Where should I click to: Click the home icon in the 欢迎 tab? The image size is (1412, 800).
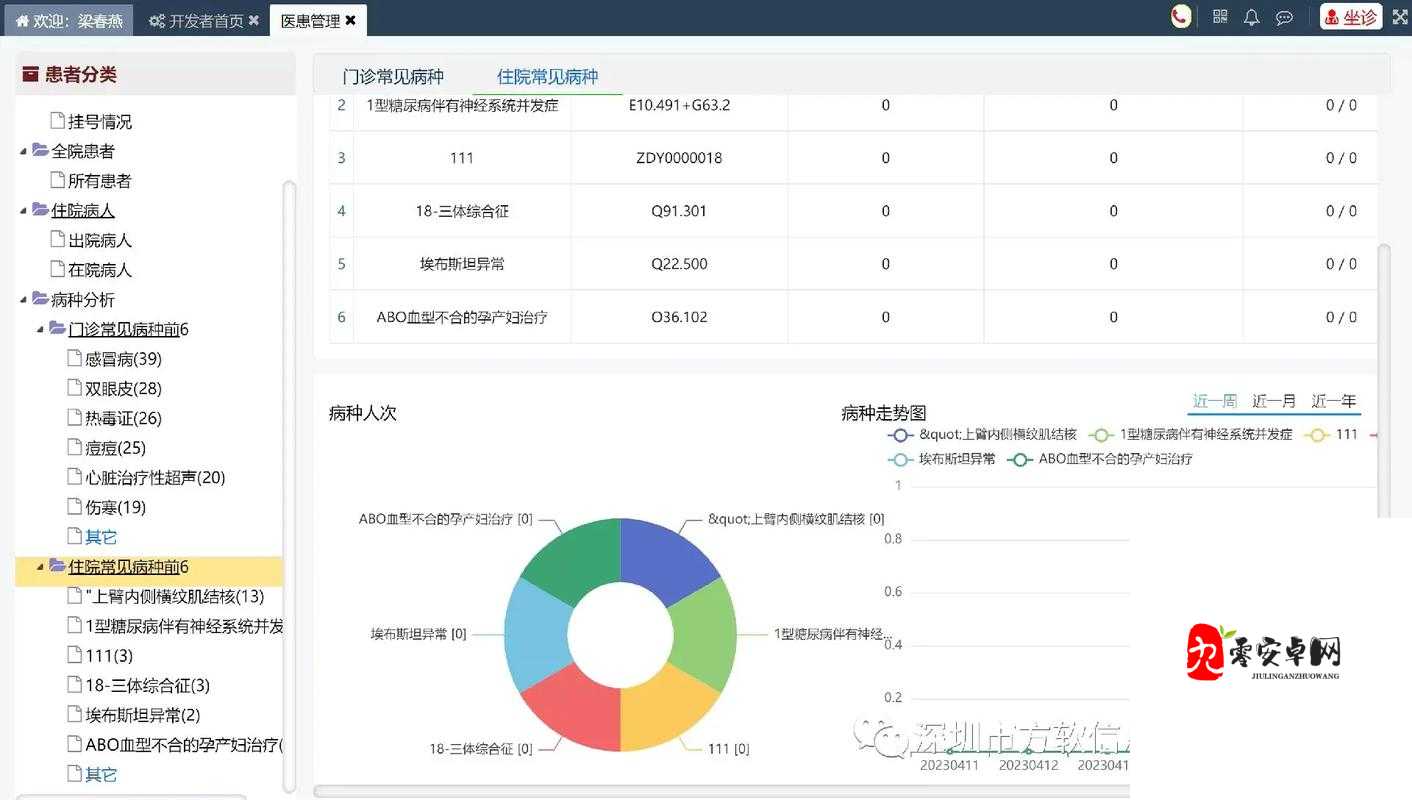click(22, 20)
